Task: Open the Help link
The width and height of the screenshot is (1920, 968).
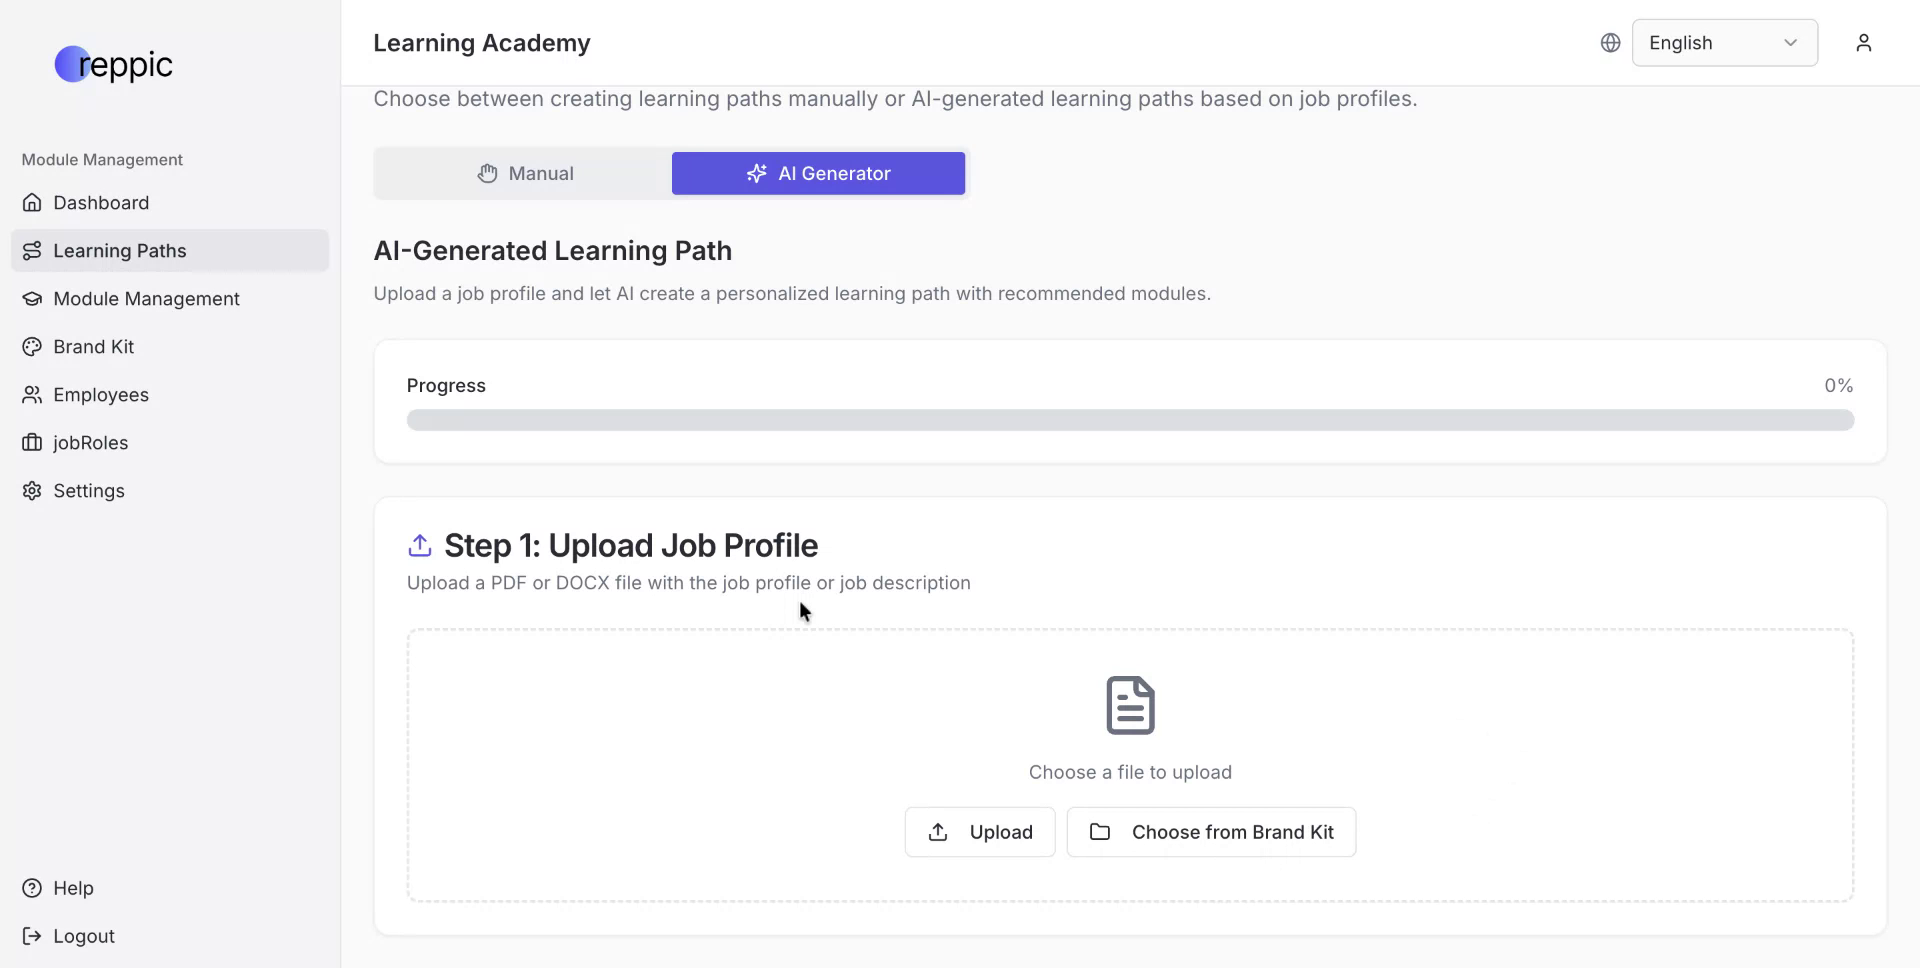Action: click(x=73, y=888)
